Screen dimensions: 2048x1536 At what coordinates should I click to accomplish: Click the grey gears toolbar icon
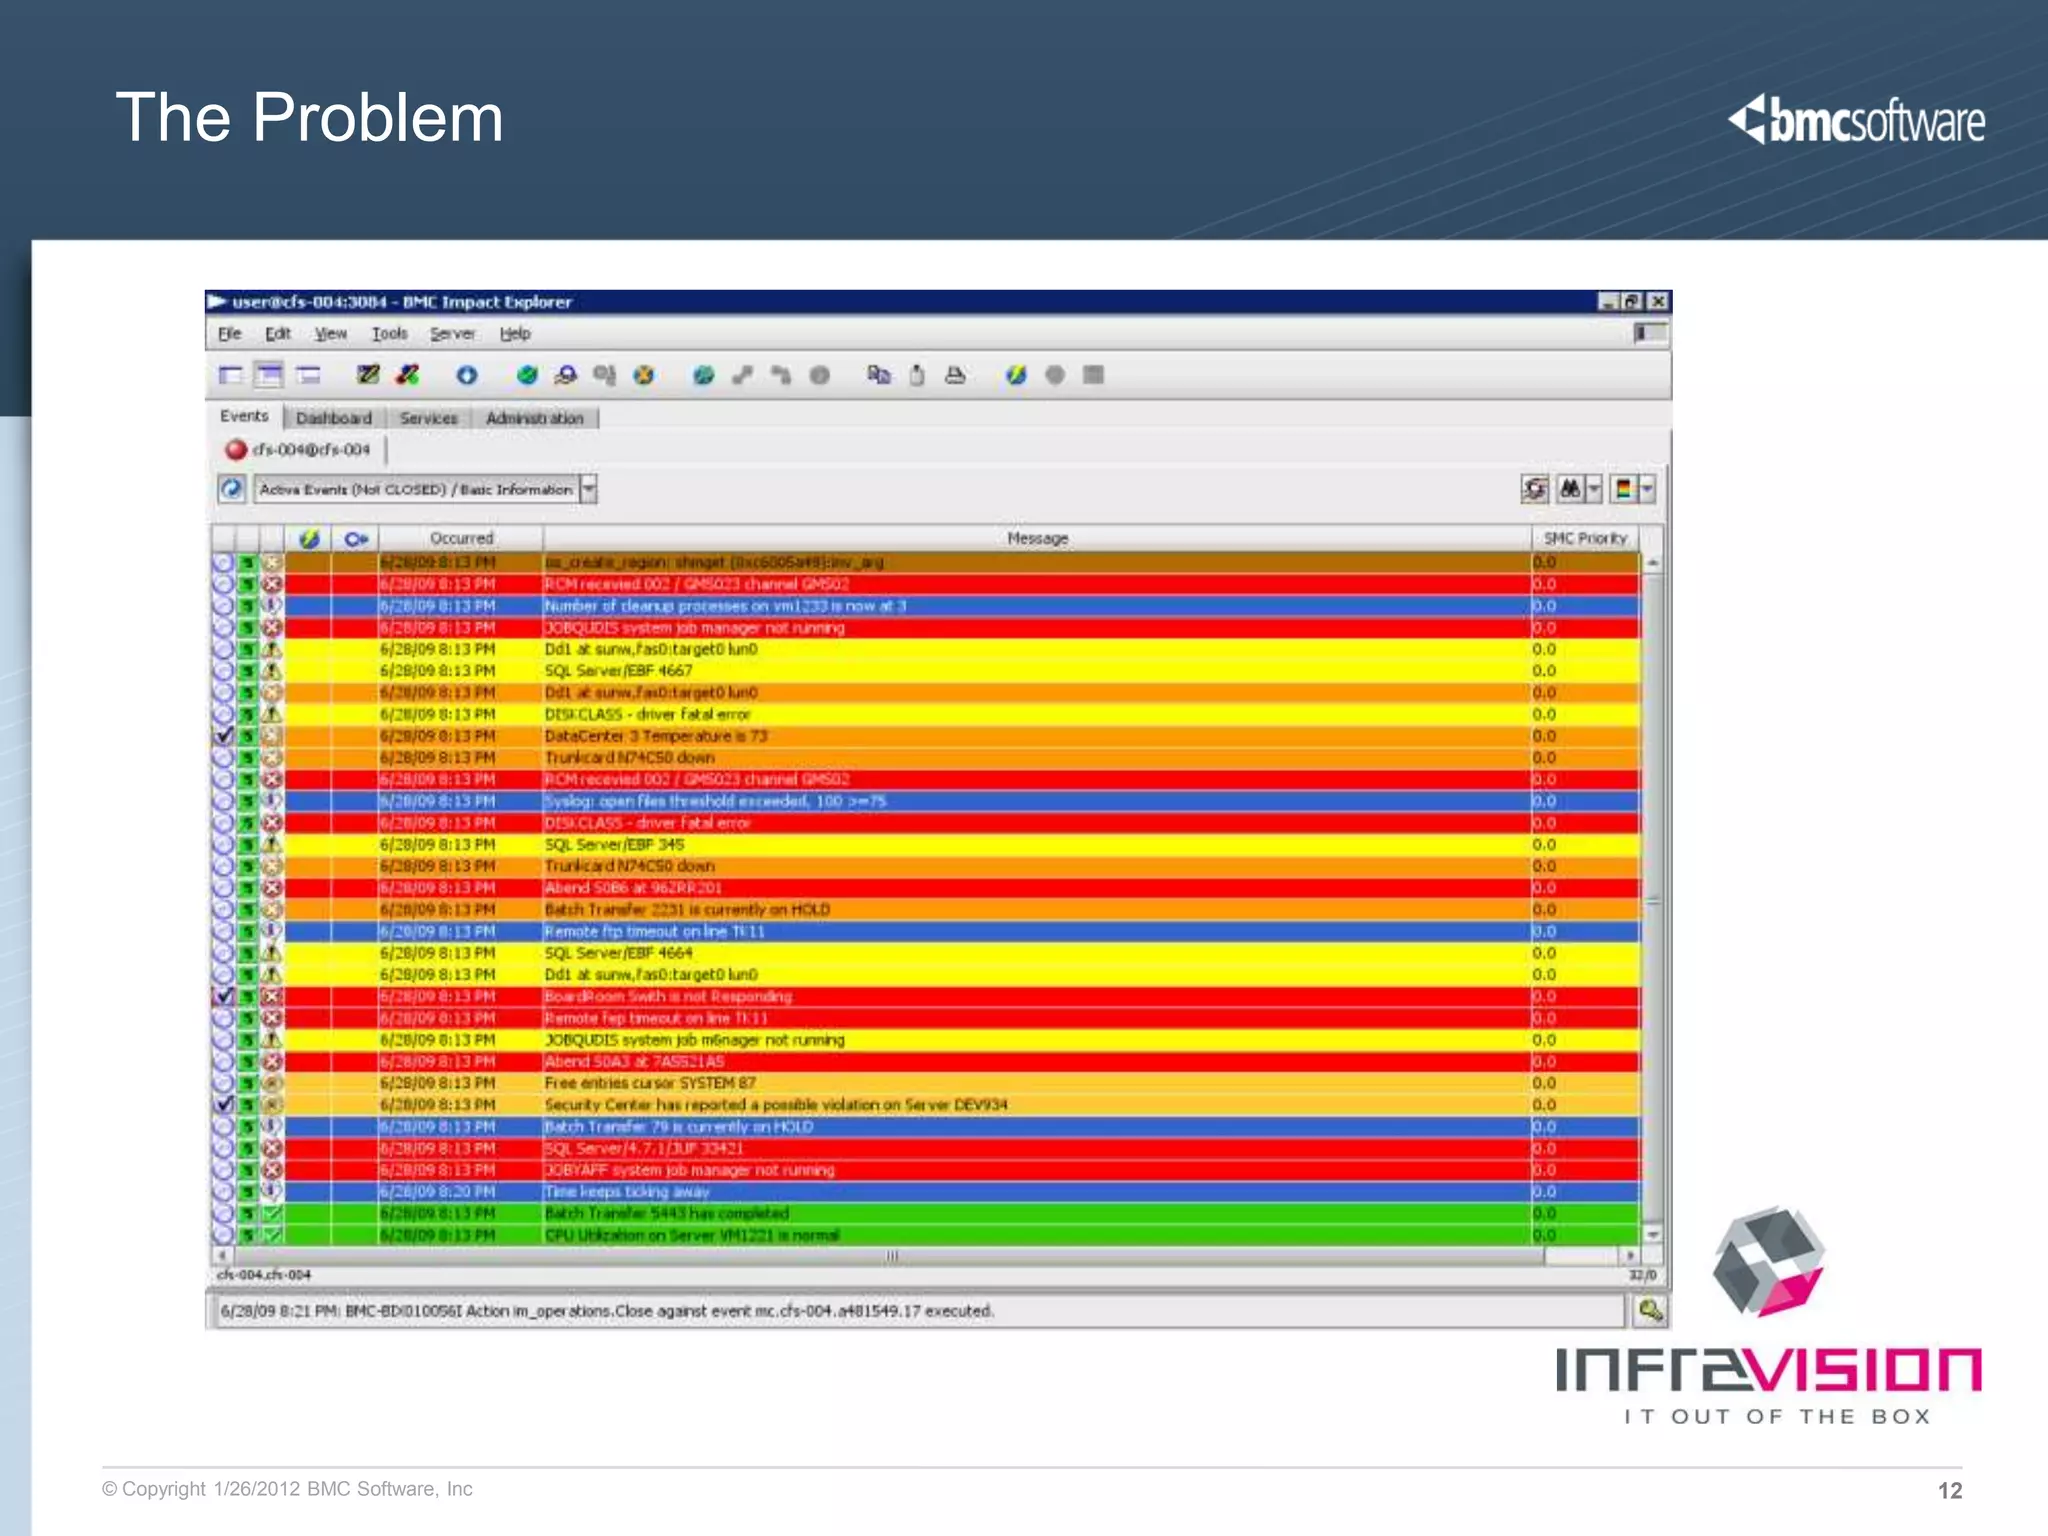point(604,375)
